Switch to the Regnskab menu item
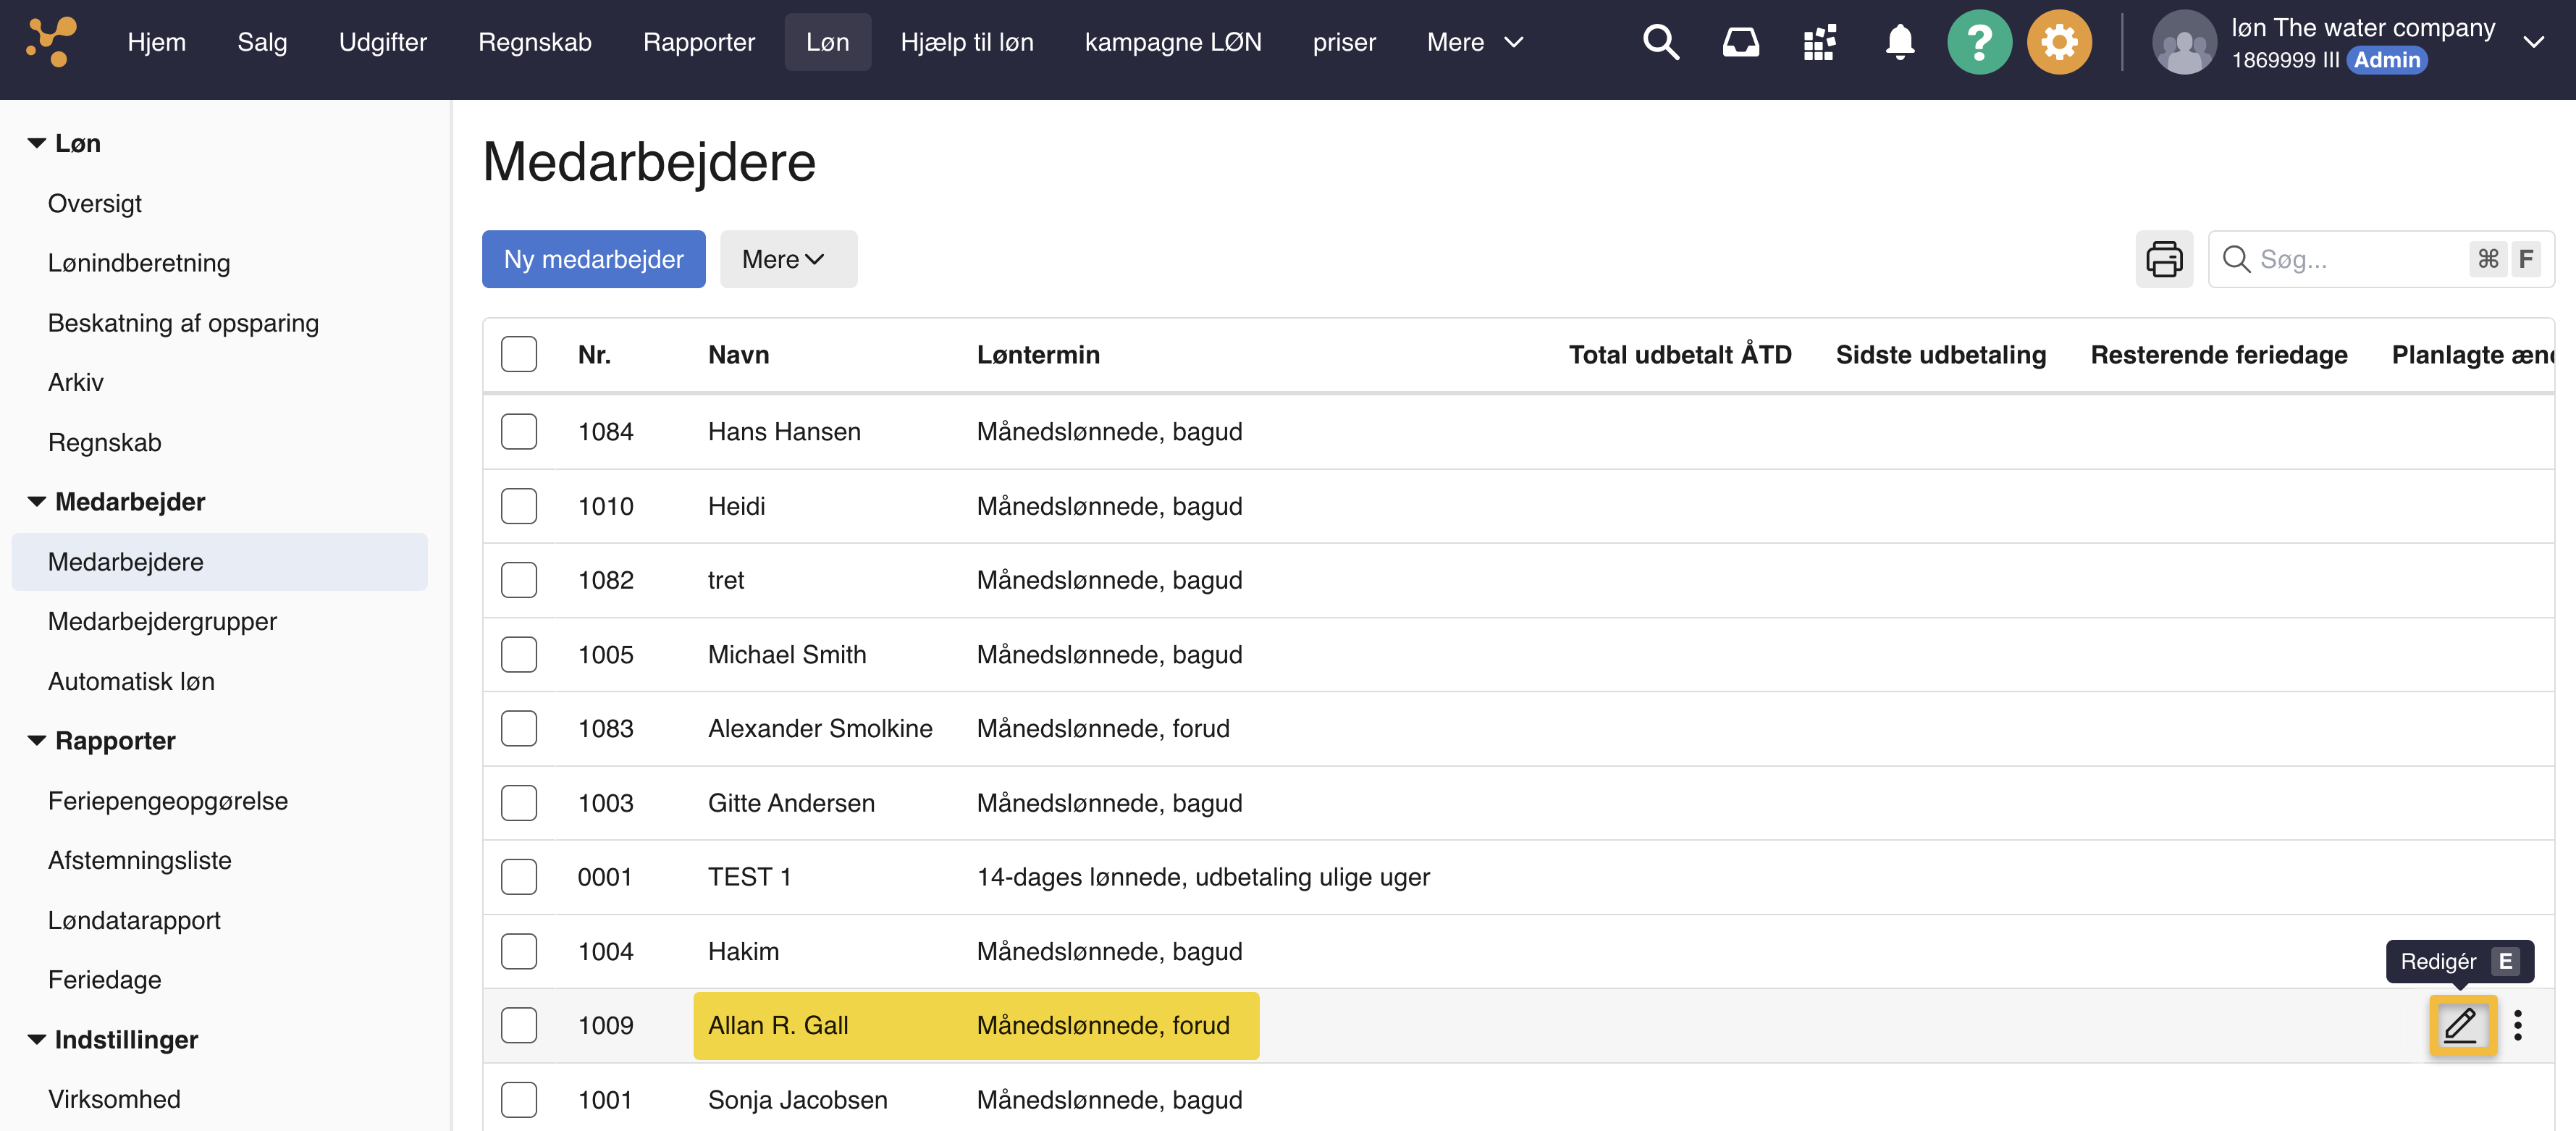 click(x=534, y=42)
